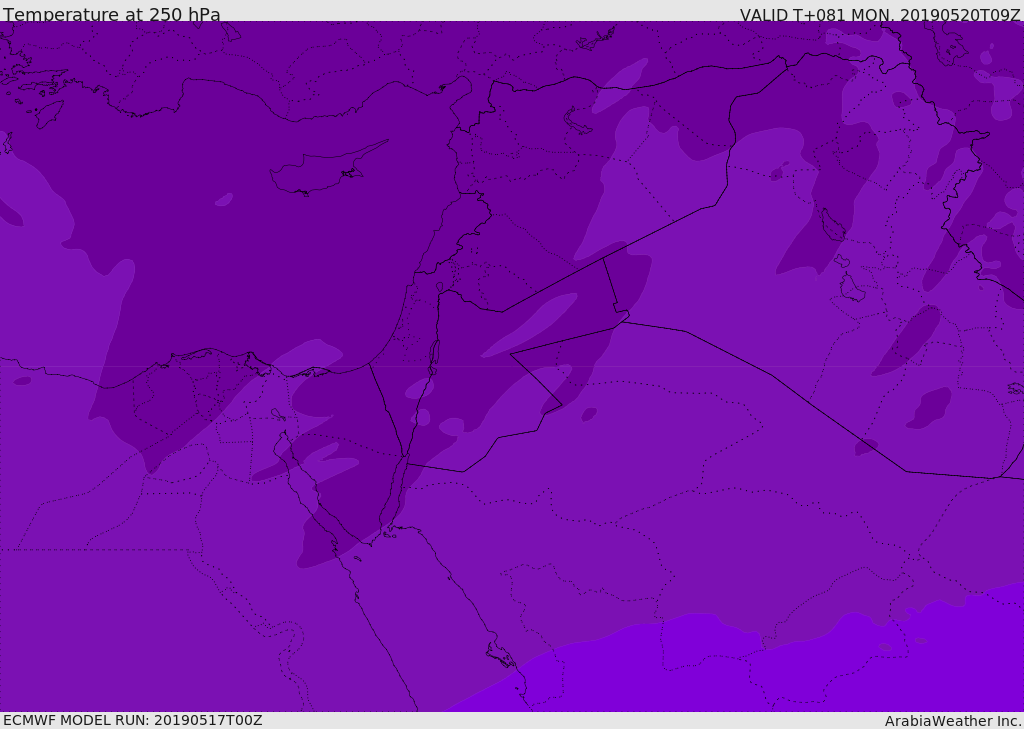Click the 'ArabiaWeather Inc.' credit text
1024x729 pixels.
click(x=953, y=721)
